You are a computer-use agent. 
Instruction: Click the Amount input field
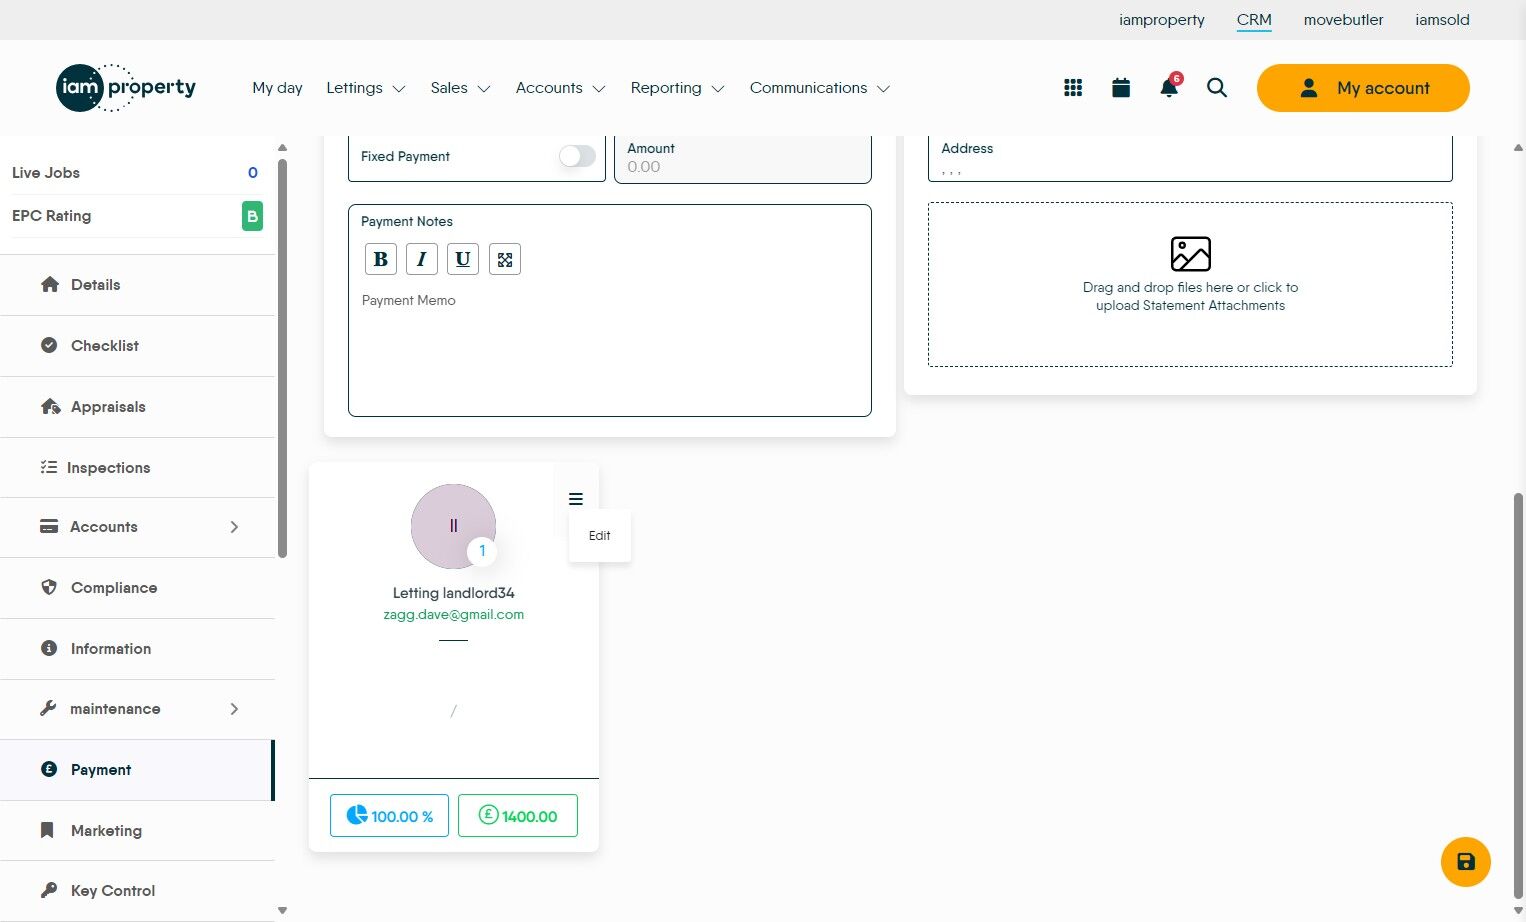743,158
